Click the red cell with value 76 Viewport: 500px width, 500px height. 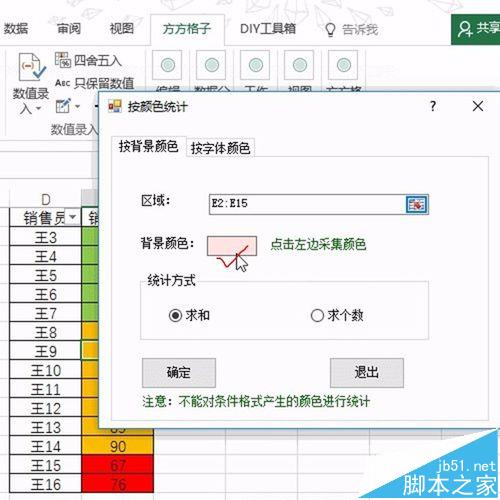pos(118,484)
